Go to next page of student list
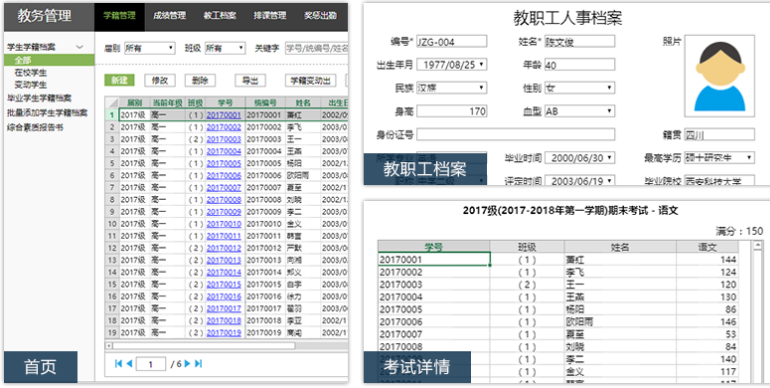 [x=187, y=363]
